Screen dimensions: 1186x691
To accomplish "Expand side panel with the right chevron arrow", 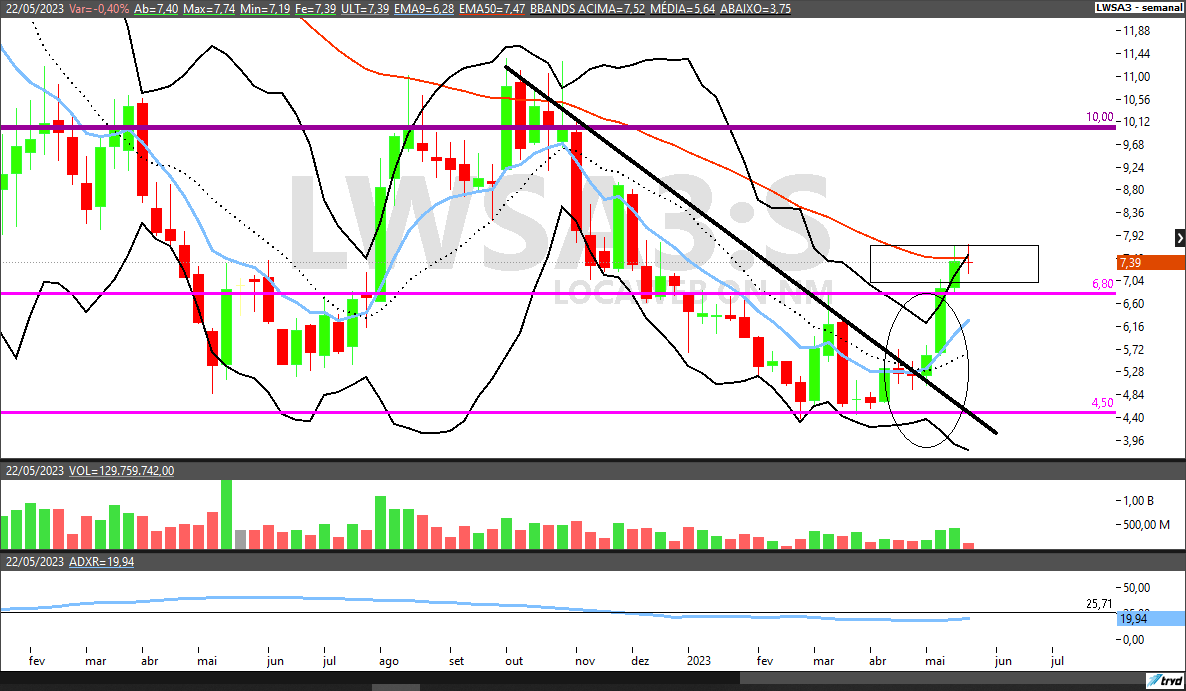I will point(1180,238).
